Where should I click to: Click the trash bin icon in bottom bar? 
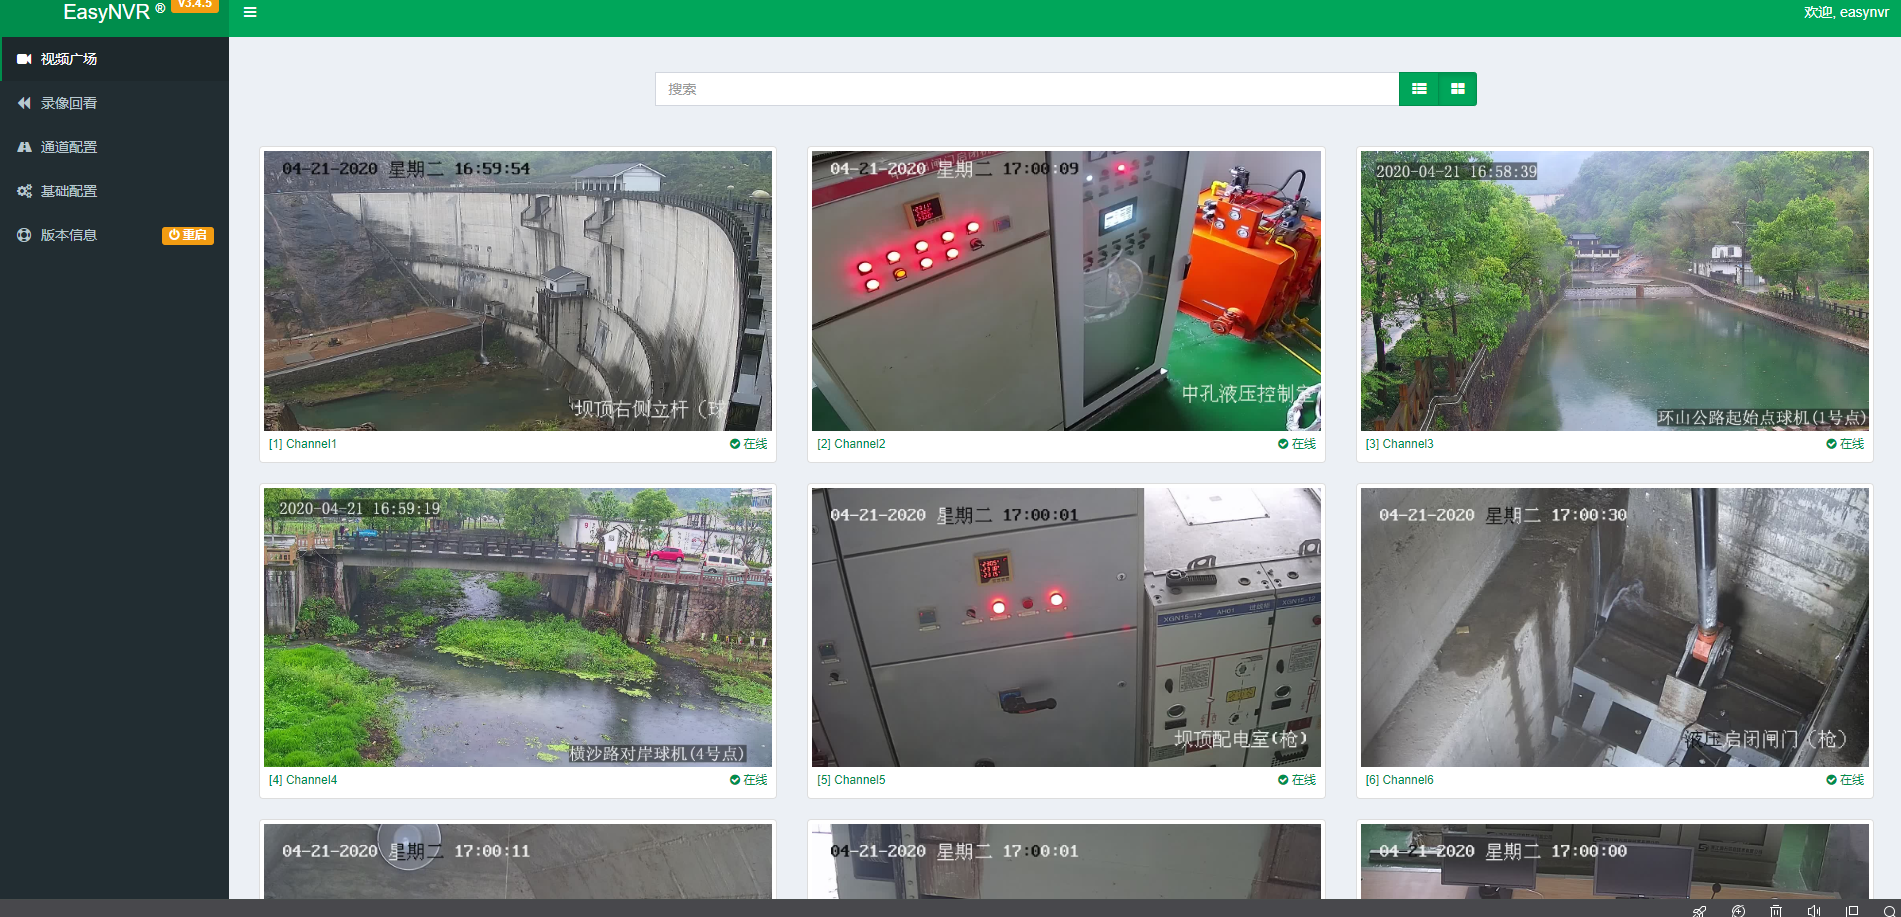click(1776, 910)
